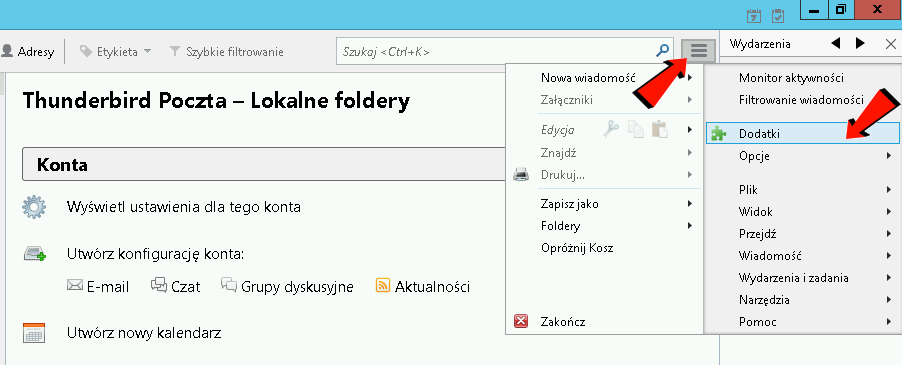Set up Aktualności feeds account
The height and width of the screenshot is (365, 902).
[432, 286]
